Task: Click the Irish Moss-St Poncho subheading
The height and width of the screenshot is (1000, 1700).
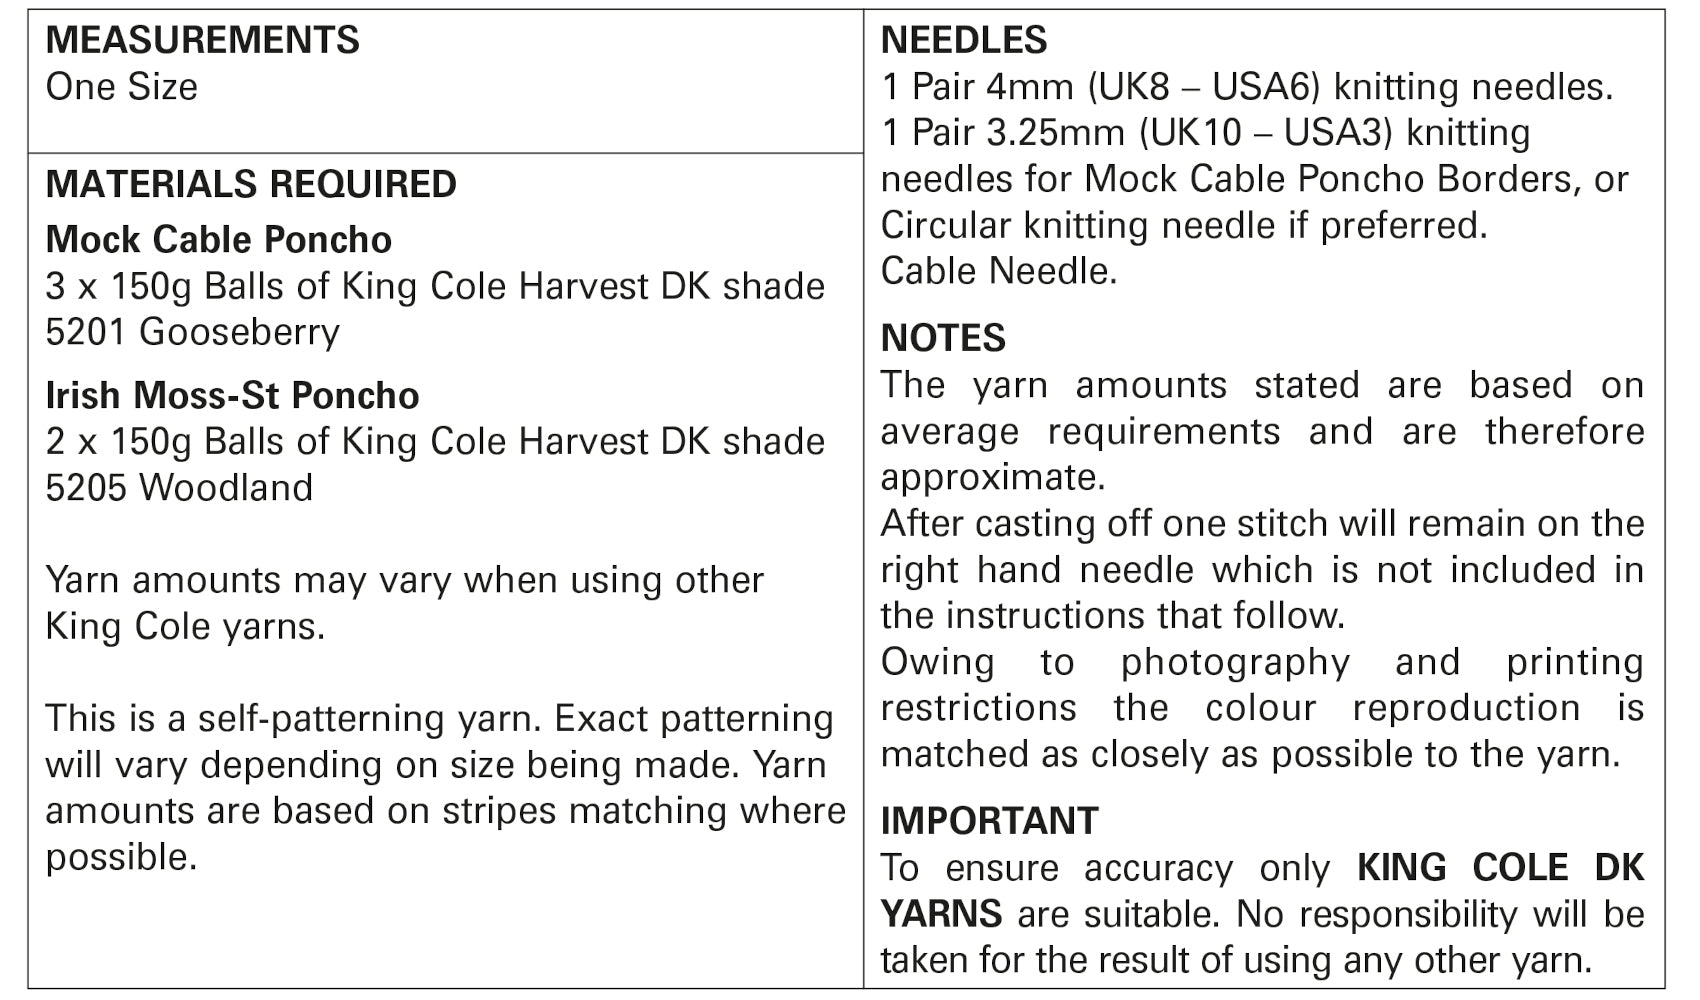Action: [x=233, y=395]
